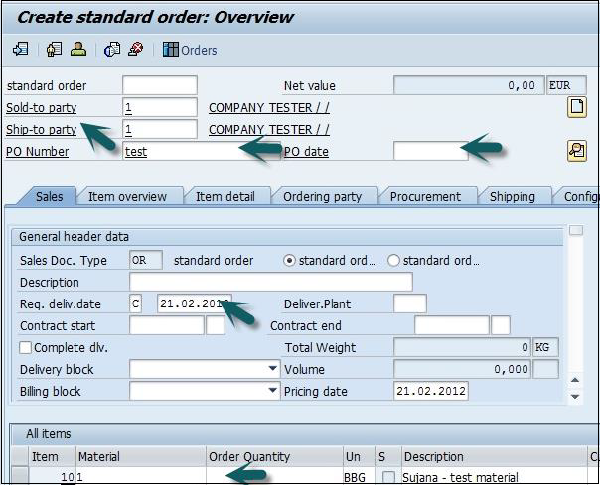Click the document flow icon in toolbar
Image resolution: width=600 pixels, height=485 pixels.
click(x=21, y=50)
